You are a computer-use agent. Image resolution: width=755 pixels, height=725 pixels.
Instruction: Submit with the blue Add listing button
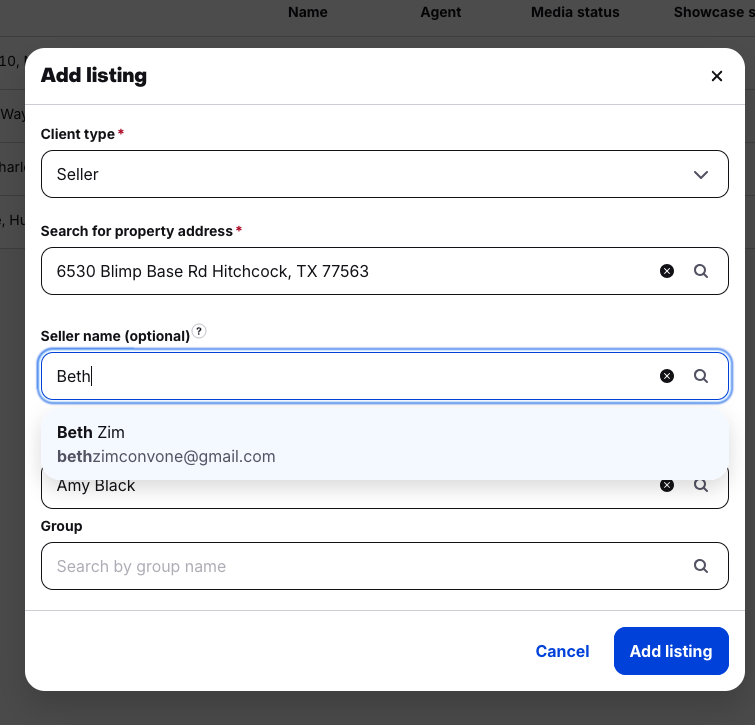pyautogui.click(x=671, y=651)
